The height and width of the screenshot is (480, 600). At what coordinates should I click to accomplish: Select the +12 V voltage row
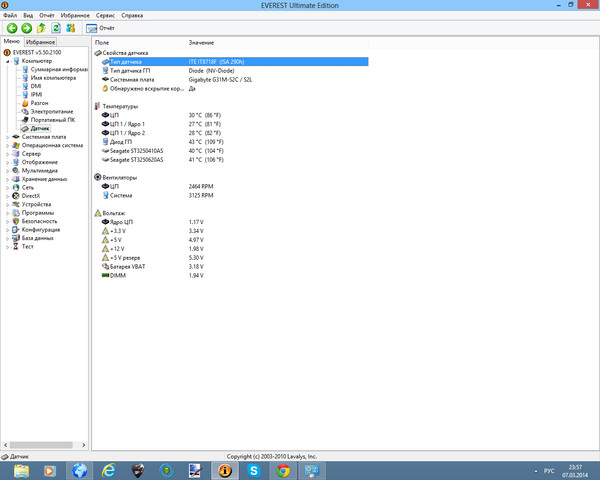coord(235,249)
